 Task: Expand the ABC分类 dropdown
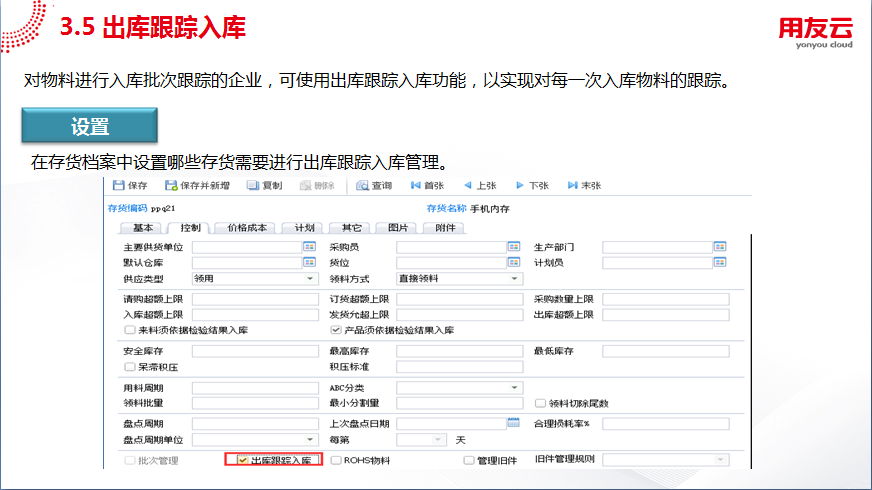click(515, 387)
